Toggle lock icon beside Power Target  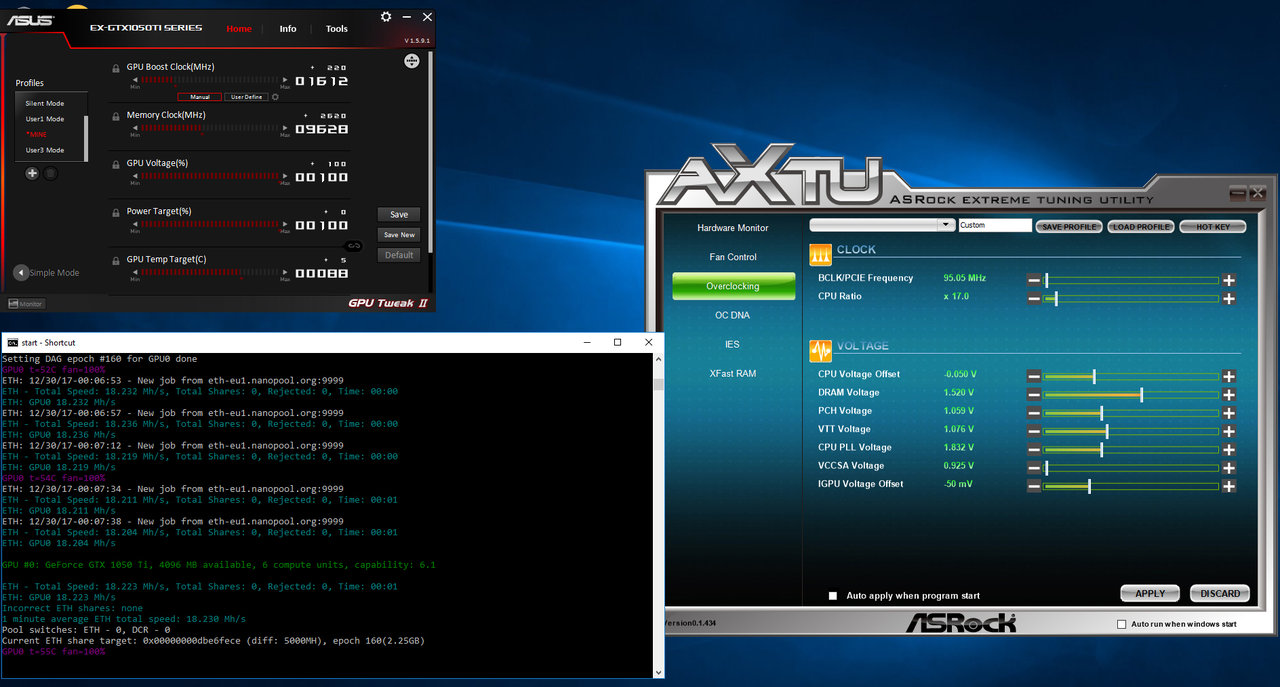click(x=116, y=211)
